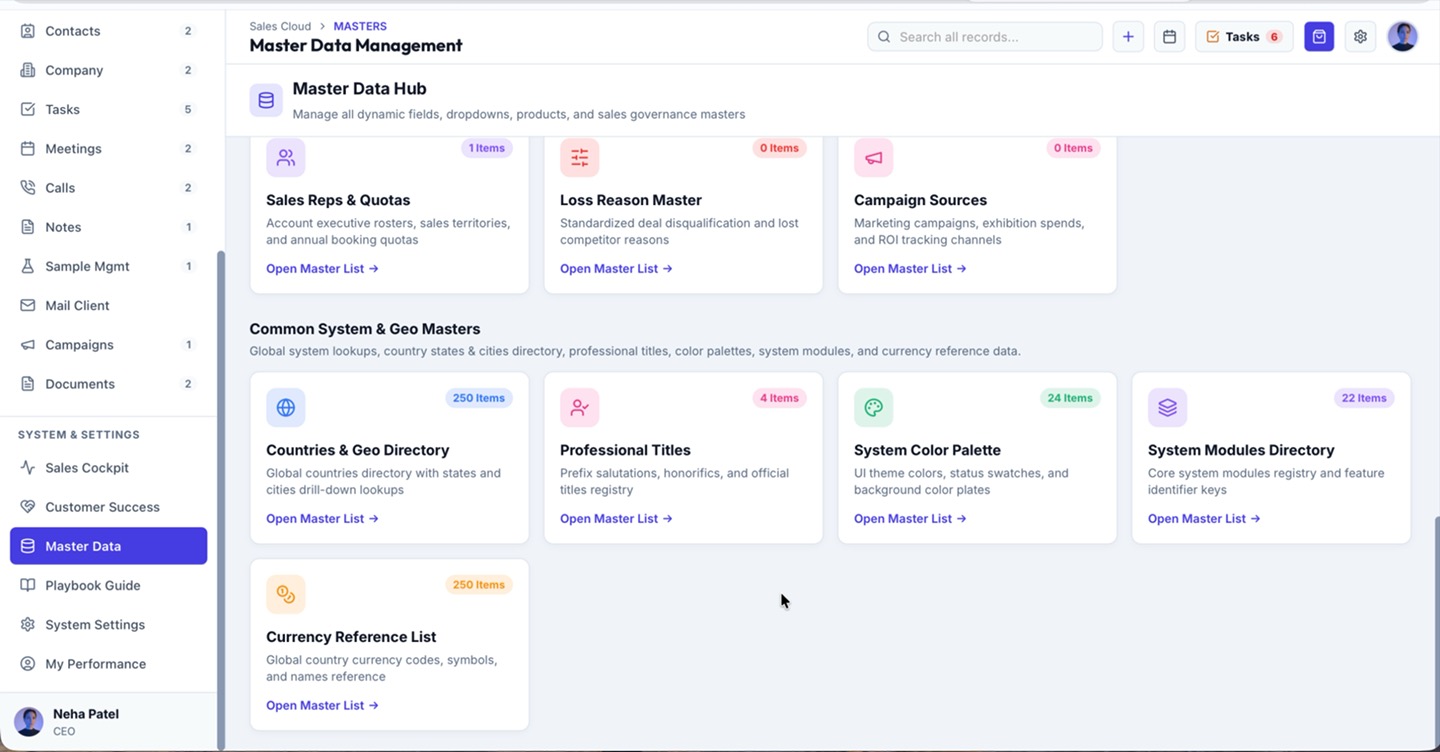1440x752 pixels.
Task: Click the System Modules Directory layers icon
Action: pos(1168,408)
